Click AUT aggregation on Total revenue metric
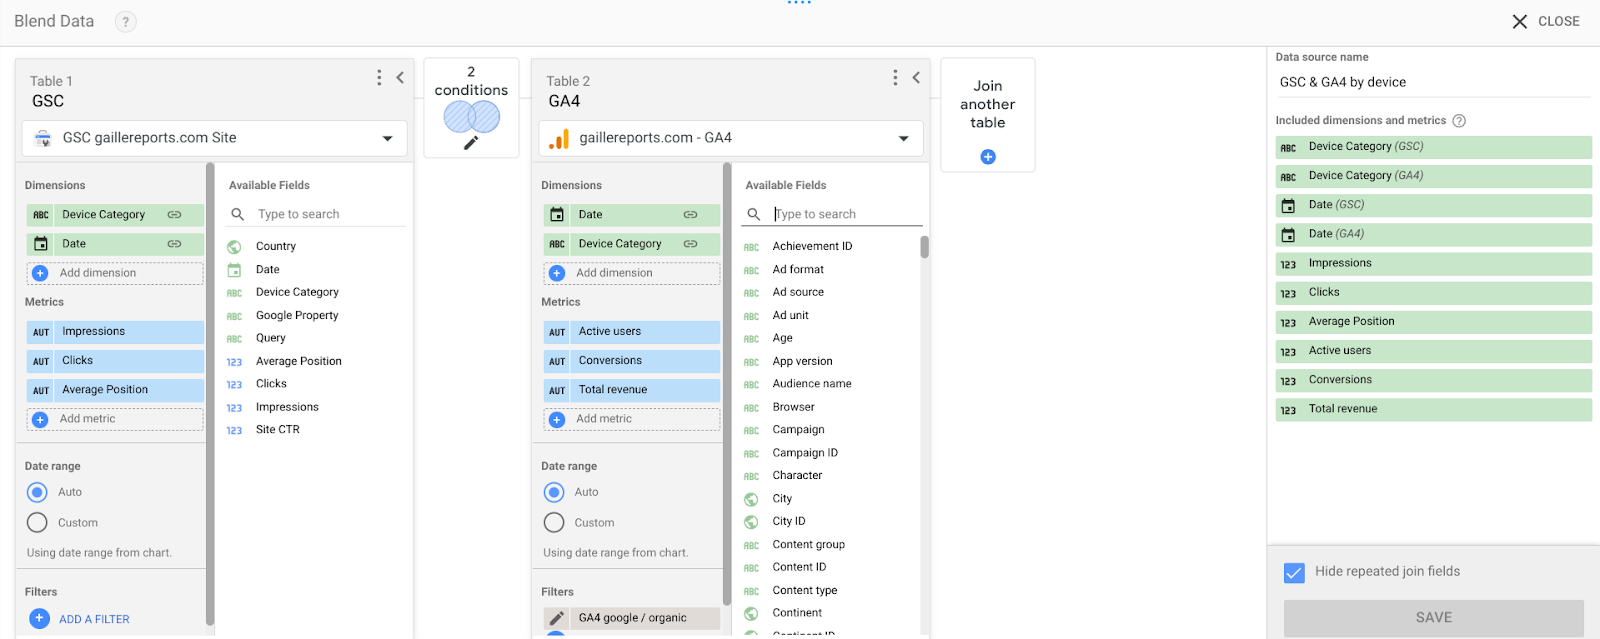This screenshot has height=639, width=1600. (557, 390)
